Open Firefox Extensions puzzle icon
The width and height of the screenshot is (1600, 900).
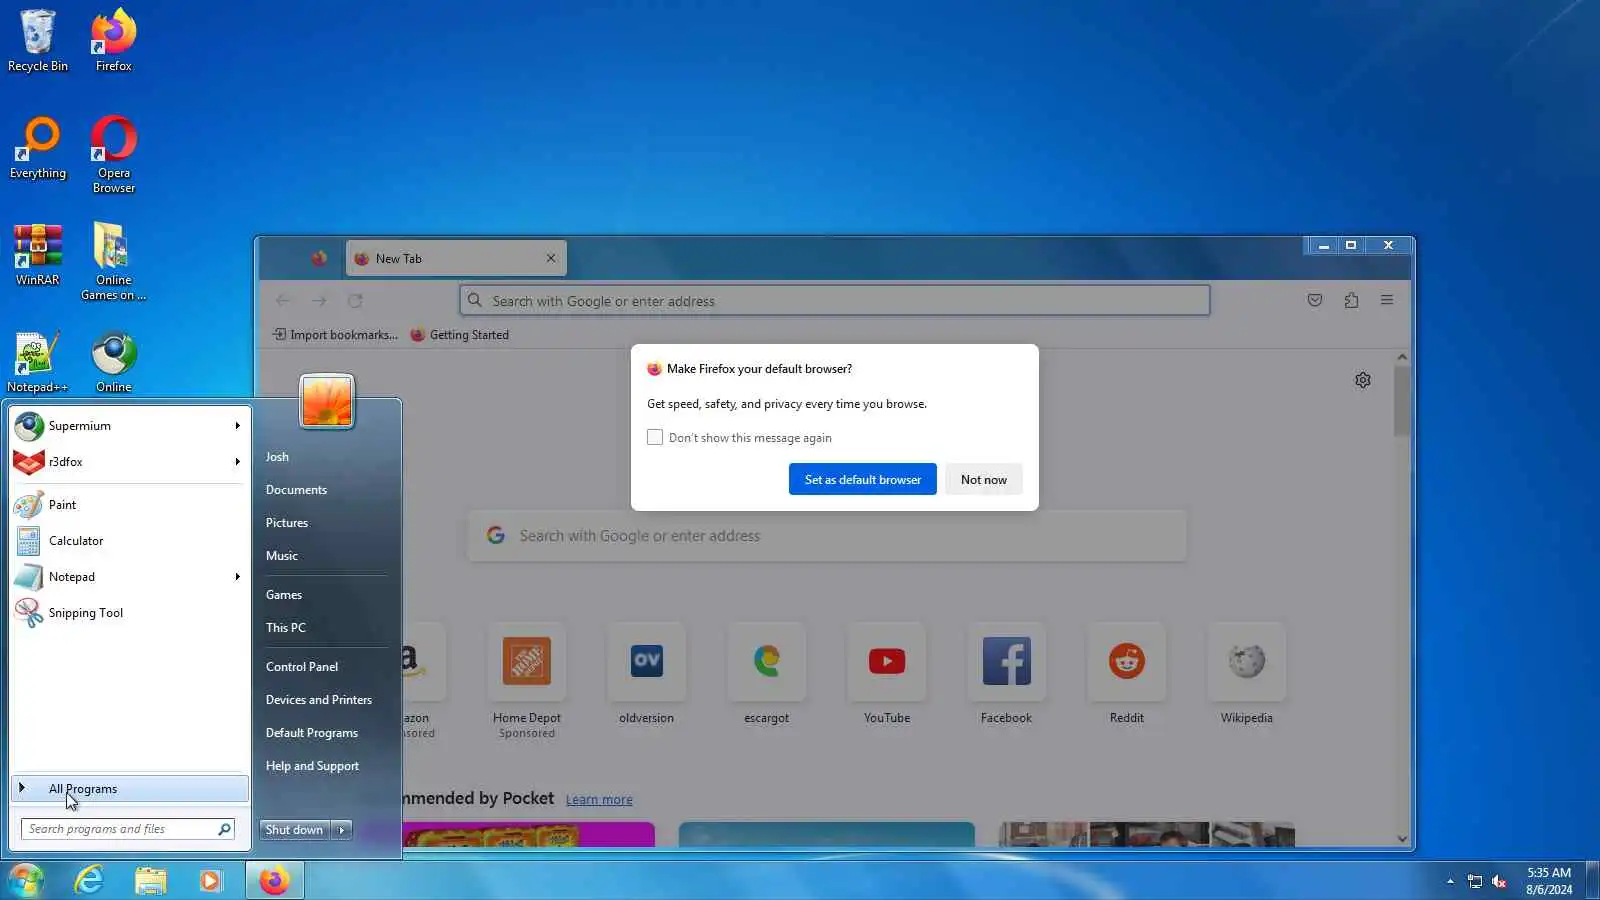coord(1351,300)
